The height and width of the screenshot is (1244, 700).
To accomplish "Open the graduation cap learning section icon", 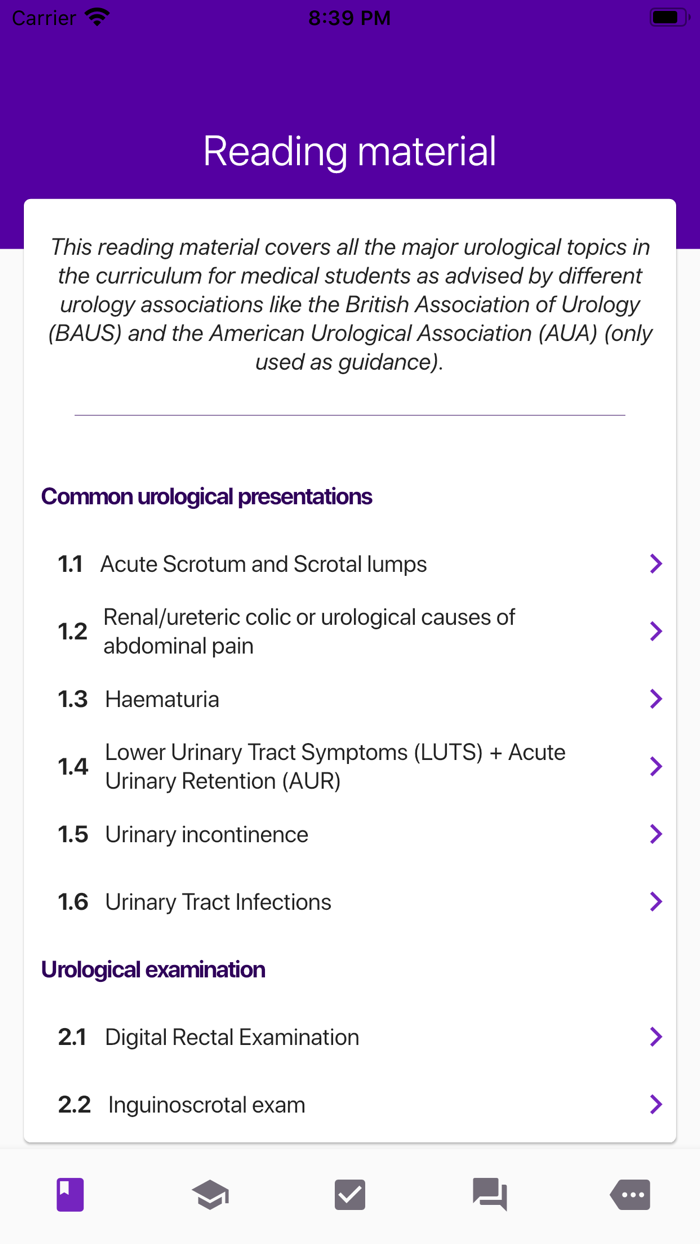I will point(209,1194).
